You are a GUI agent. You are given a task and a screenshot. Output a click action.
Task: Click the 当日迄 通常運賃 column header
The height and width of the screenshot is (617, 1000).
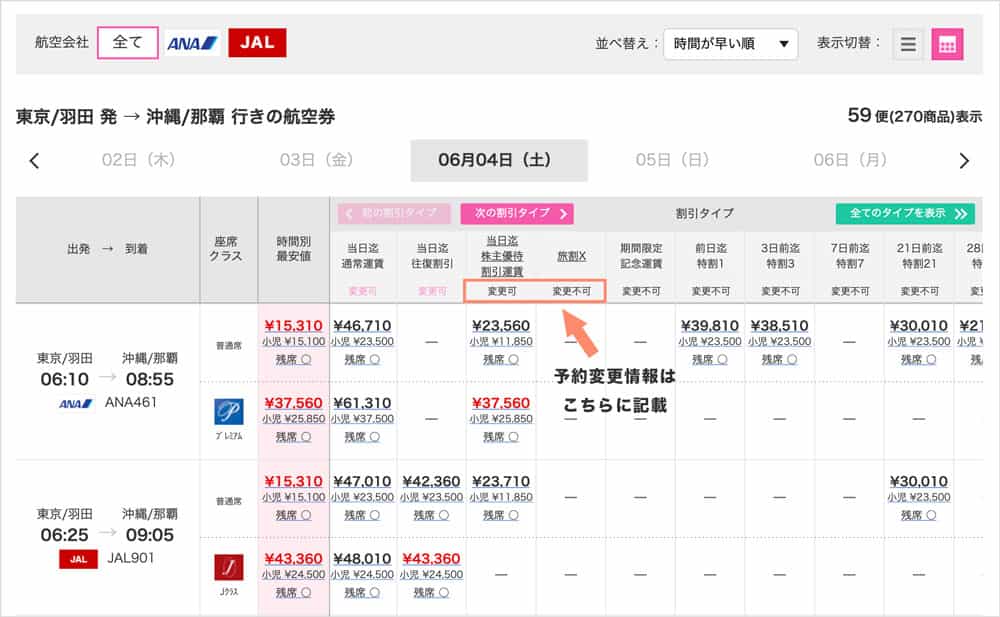click(x=362, y=256)
